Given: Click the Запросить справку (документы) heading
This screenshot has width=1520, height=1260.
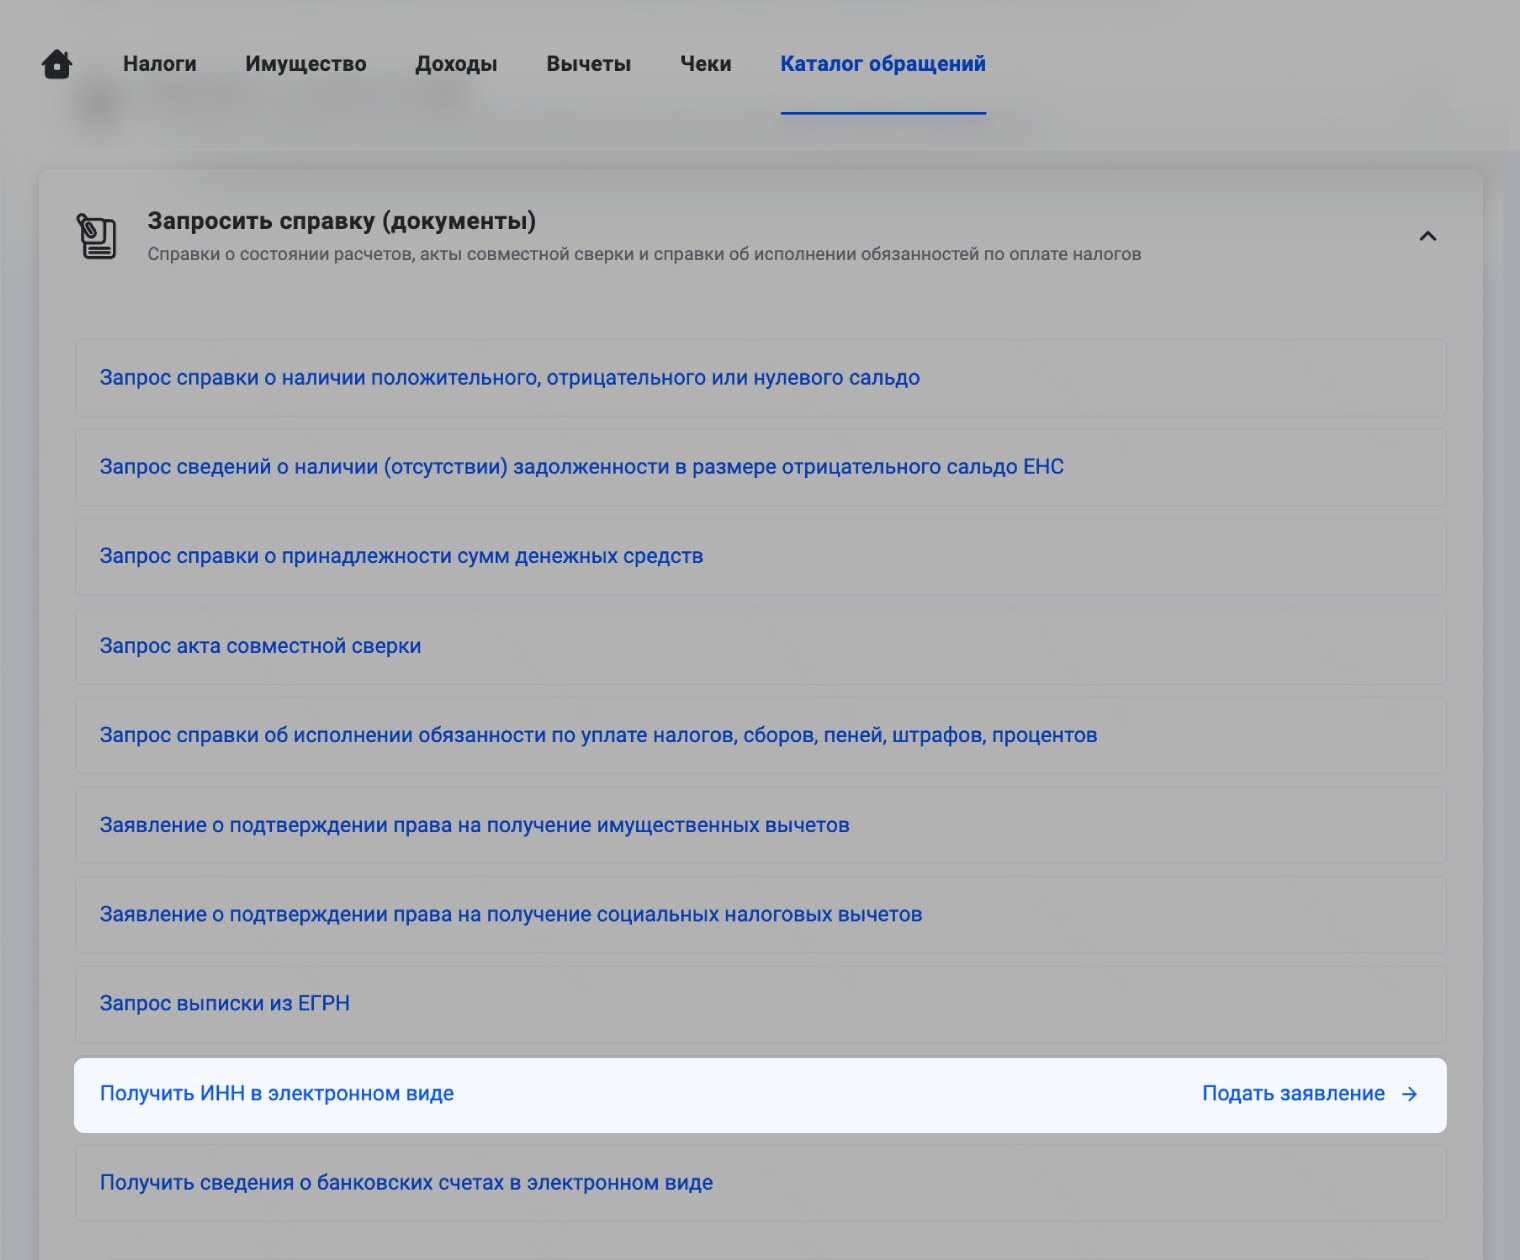Looking at the screenshot, I should 342,221.
